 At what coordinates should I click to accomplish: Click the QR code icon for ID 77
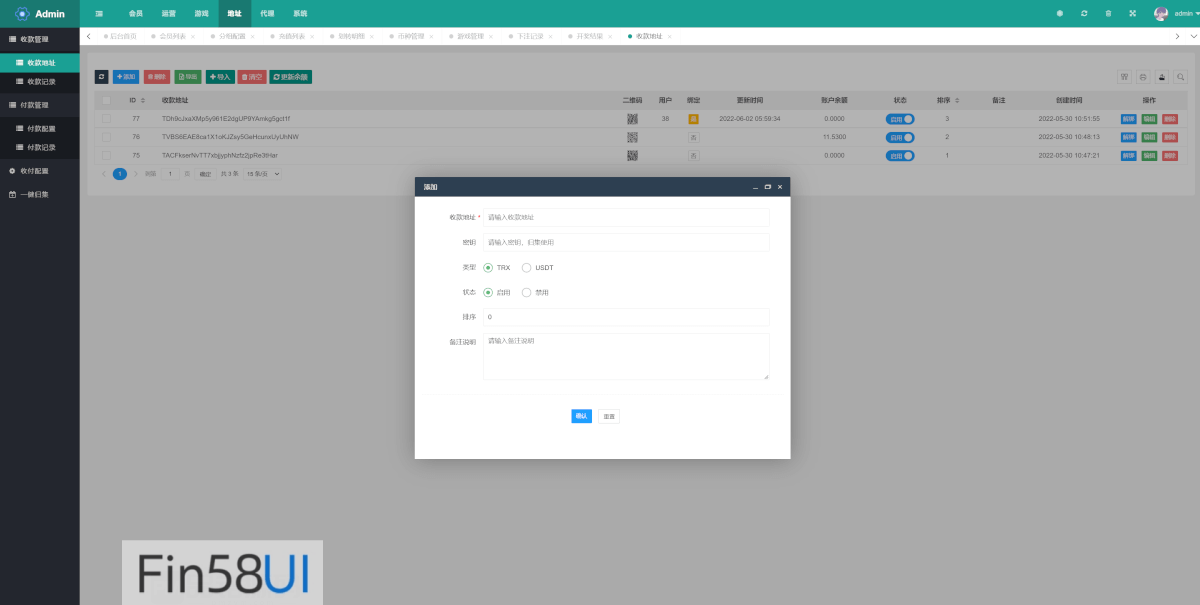coord(632,118)
